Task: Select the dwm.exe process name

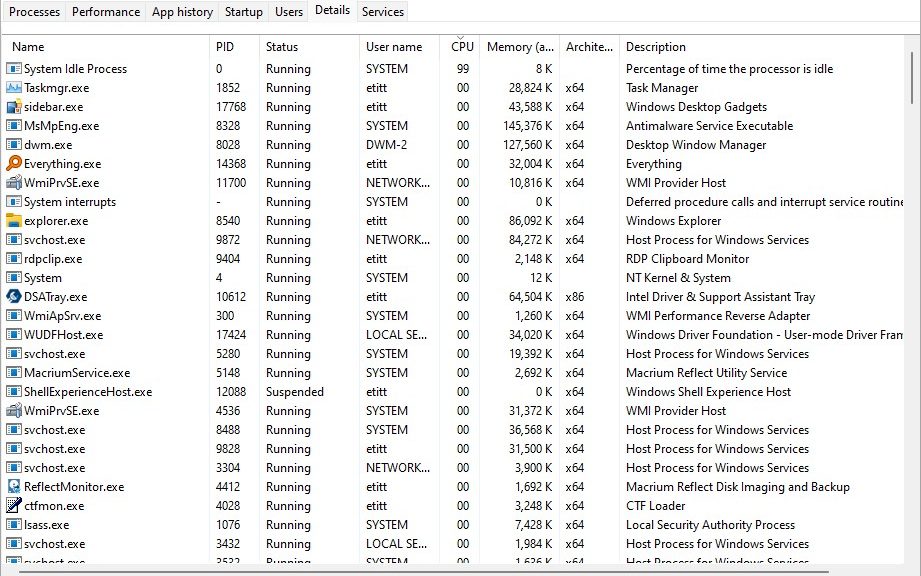Action: pyautogui.click(x=48, y=144)
